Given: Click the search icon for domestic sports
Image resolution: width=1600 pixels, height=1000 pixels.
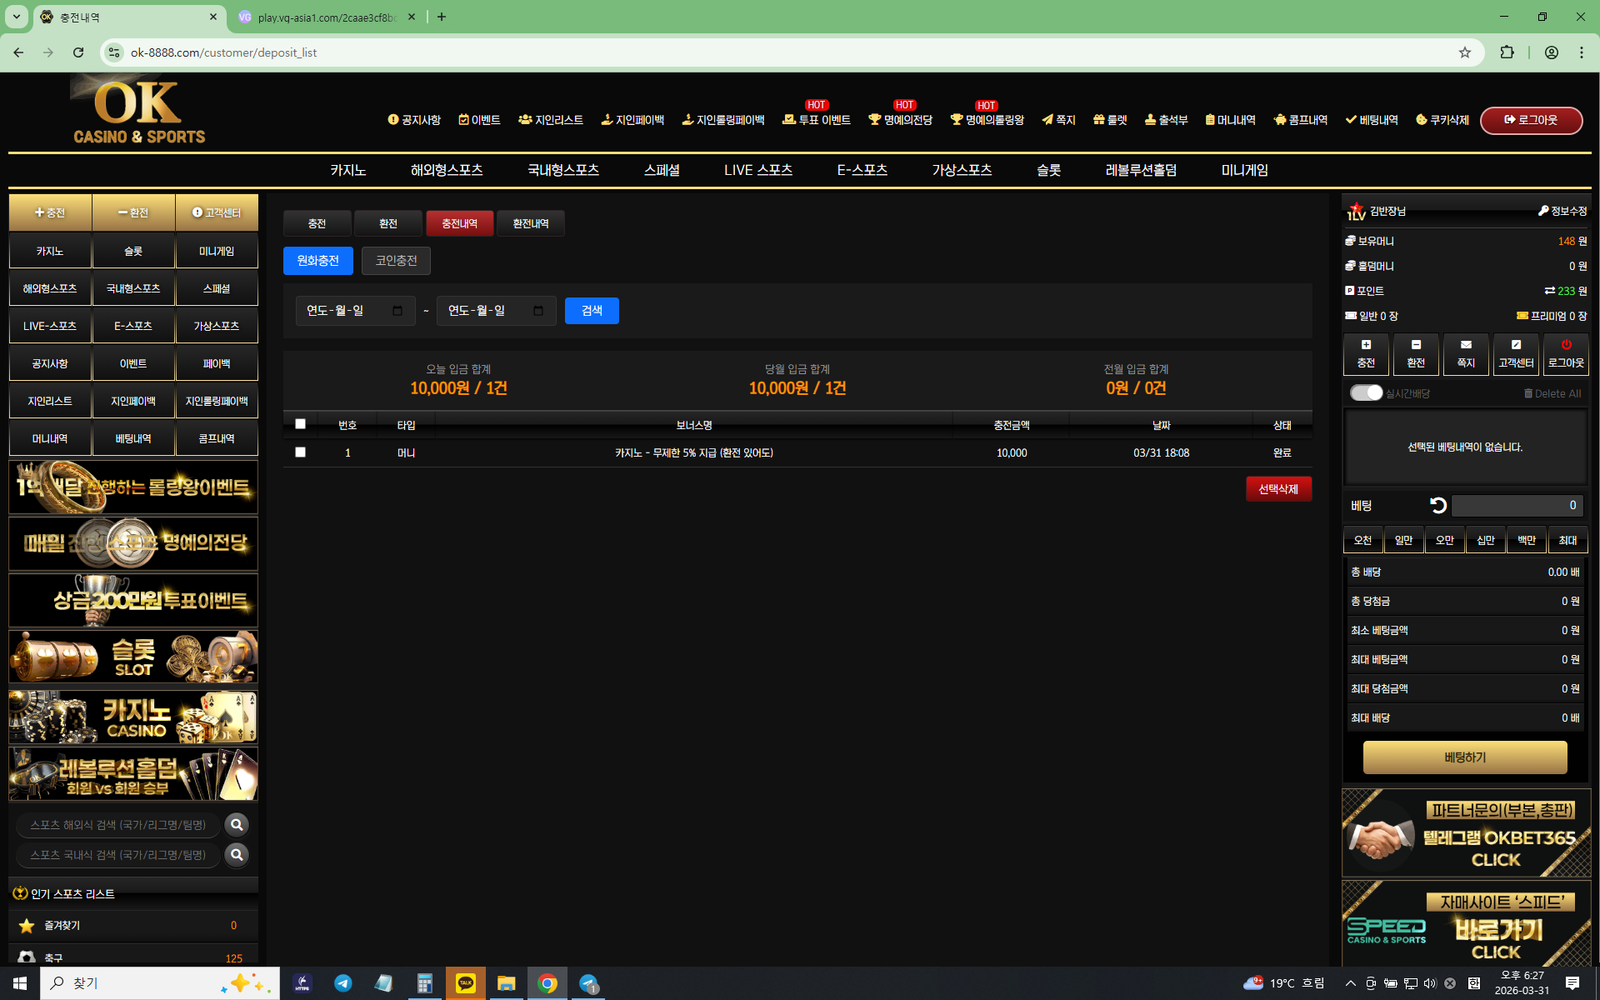Looking at the screenshot, I should point(237,855).
